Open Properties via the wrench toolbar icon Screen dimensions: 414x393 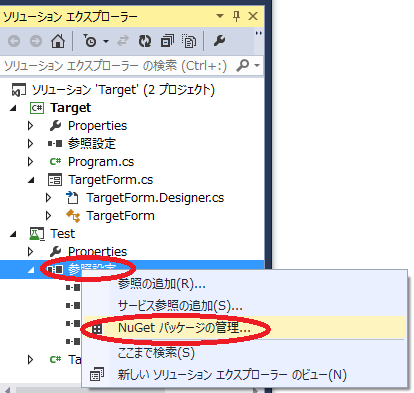tap(219, 41)
